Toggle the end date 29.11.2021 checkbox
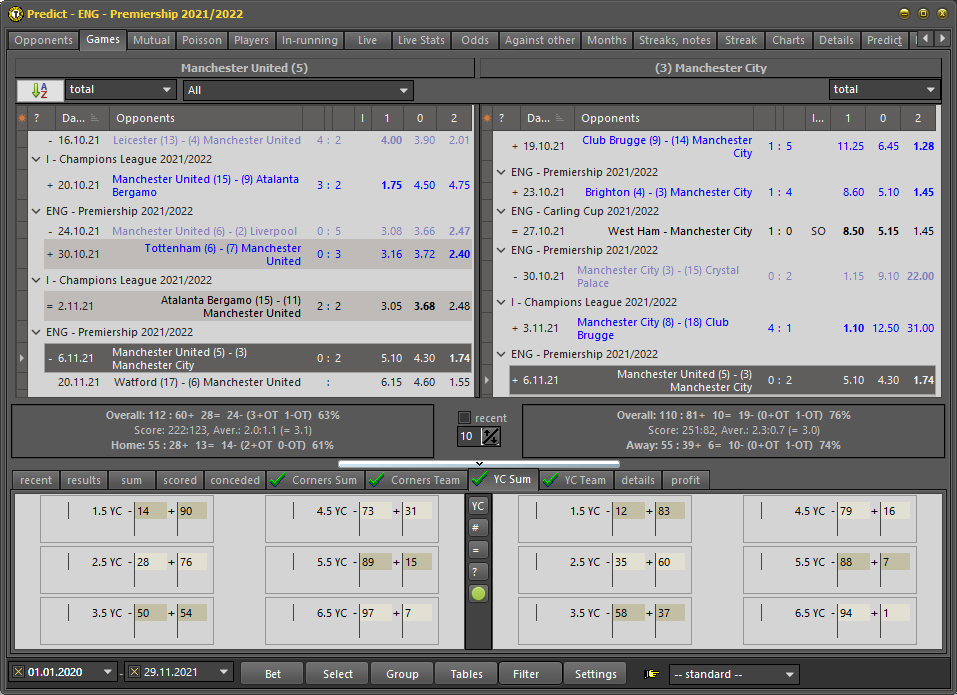This screenshot has width=957, height=695. pos(135,673)
